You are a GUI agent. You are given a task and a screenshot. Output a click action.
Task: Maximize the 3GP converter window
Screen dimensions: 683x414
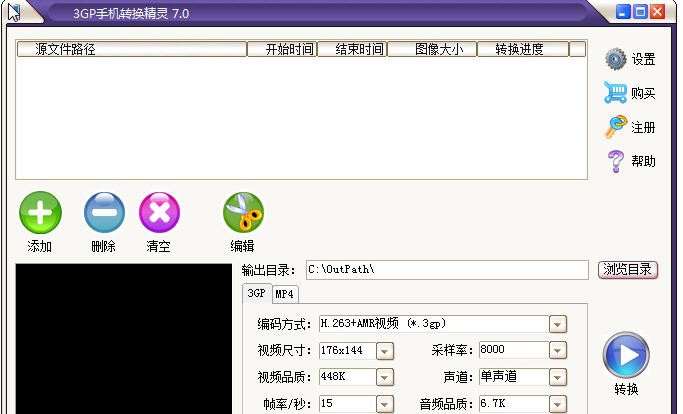click(640, 11)
